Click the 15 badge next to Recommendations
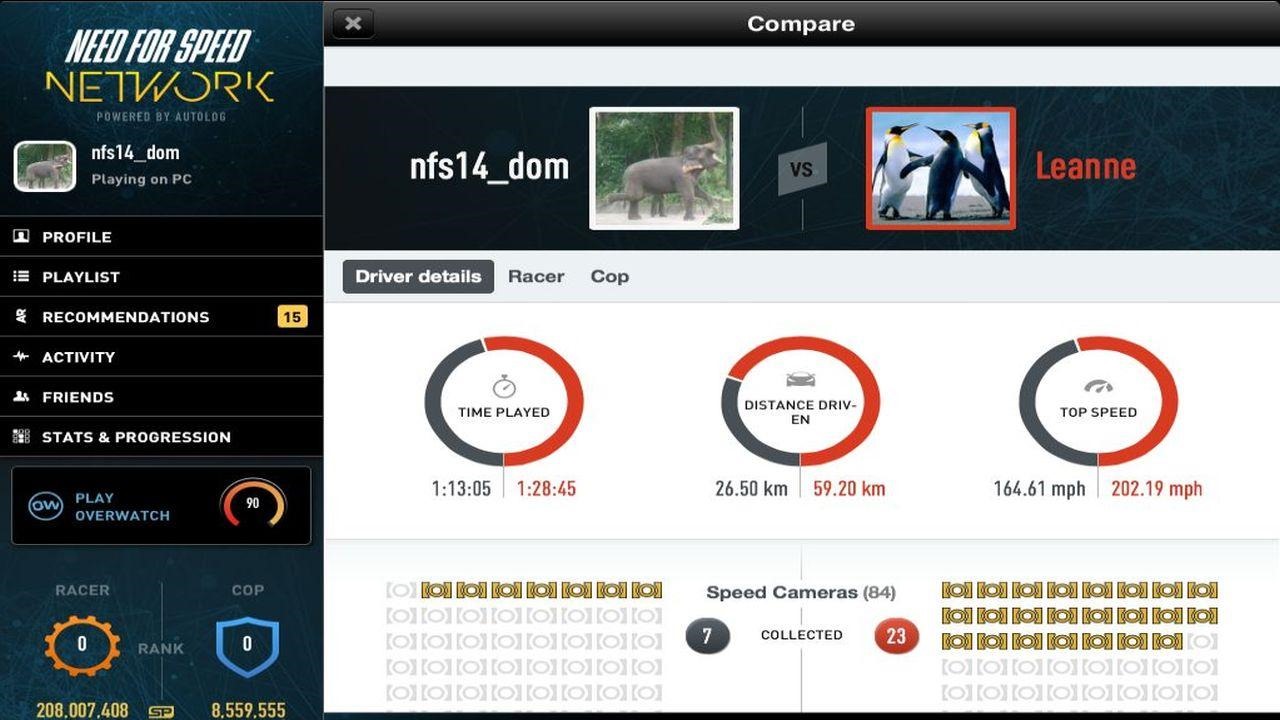The width and height of the screenshot is (1280, 720). click(x=292, y=317)
